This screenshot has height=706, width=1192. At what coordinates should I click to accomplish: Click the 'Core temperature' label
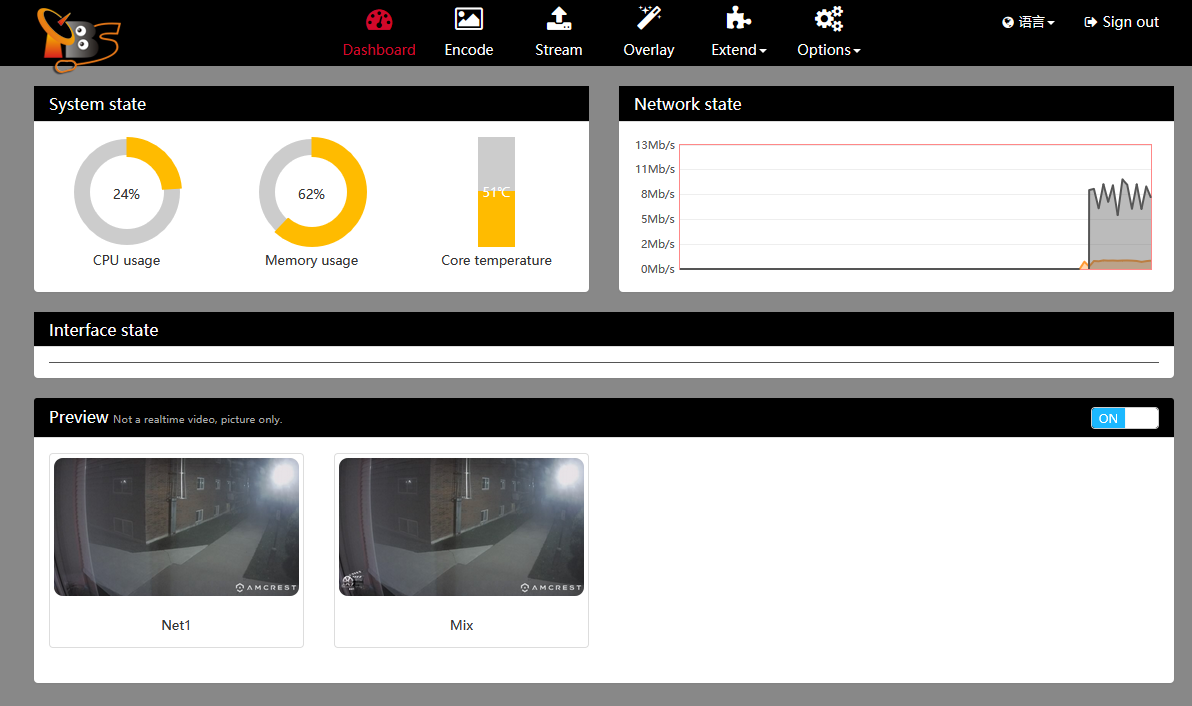click(x=496, y=261)
